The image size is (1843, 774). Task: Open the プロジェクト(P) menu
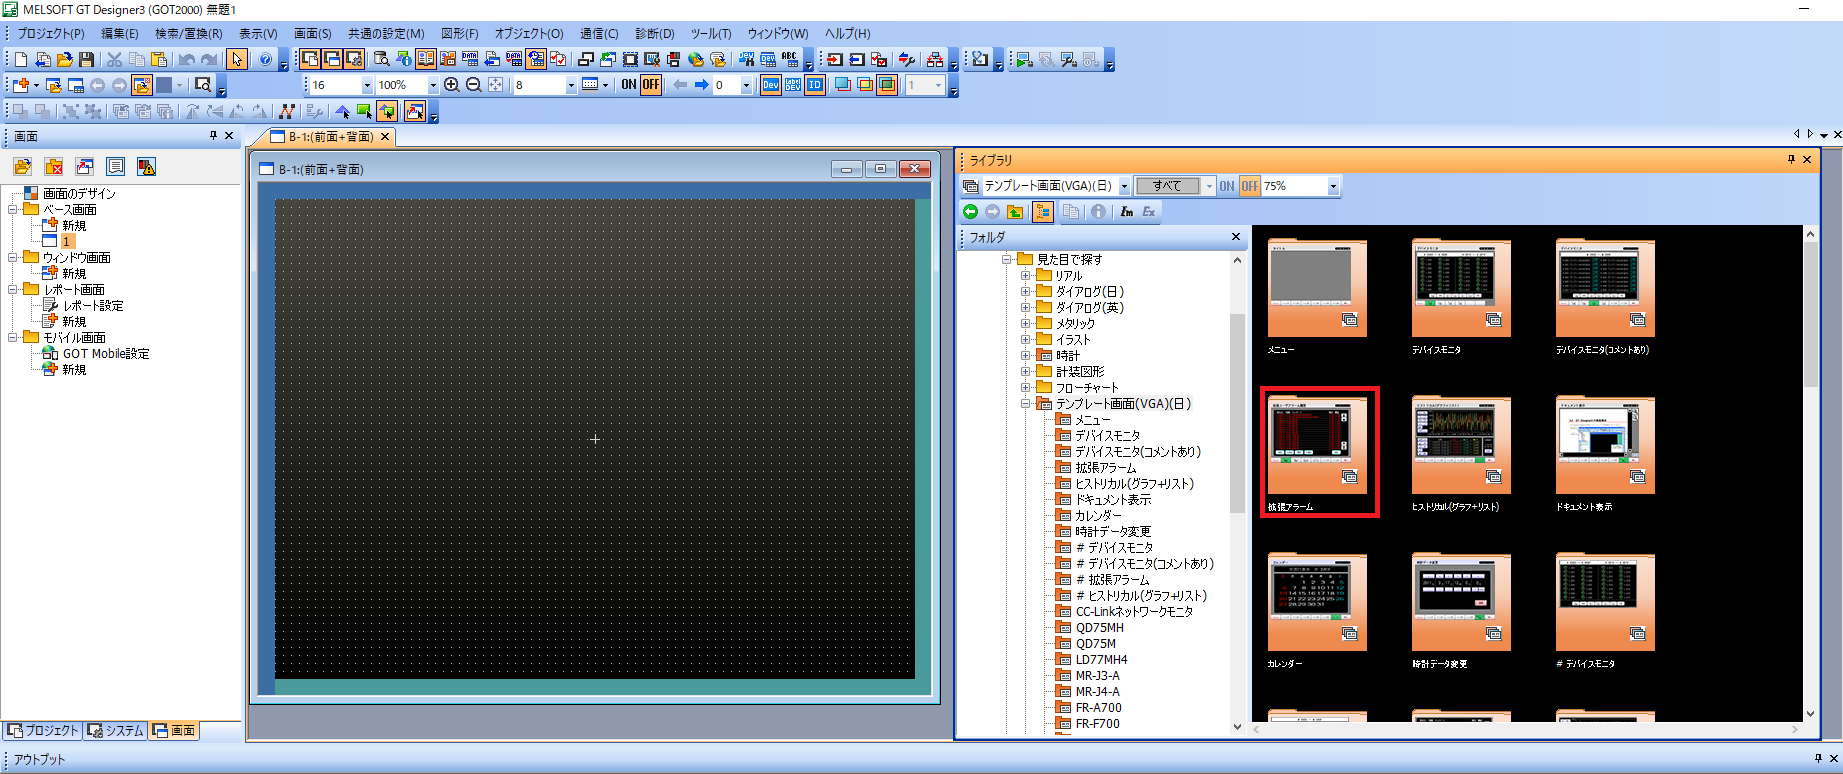pos(51,33)
